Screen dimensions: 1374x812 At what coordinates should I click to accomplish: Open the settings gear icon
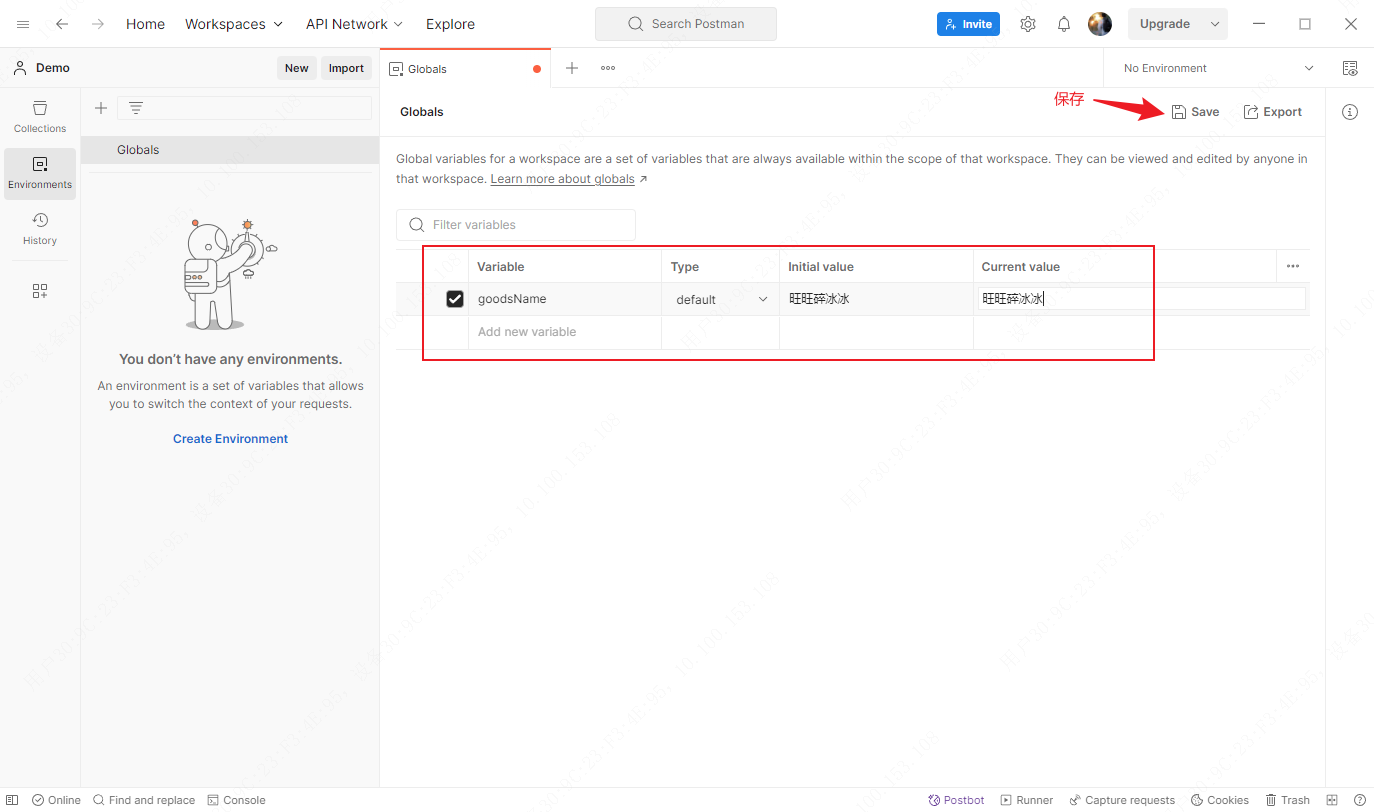click(x=1028, y=24)
